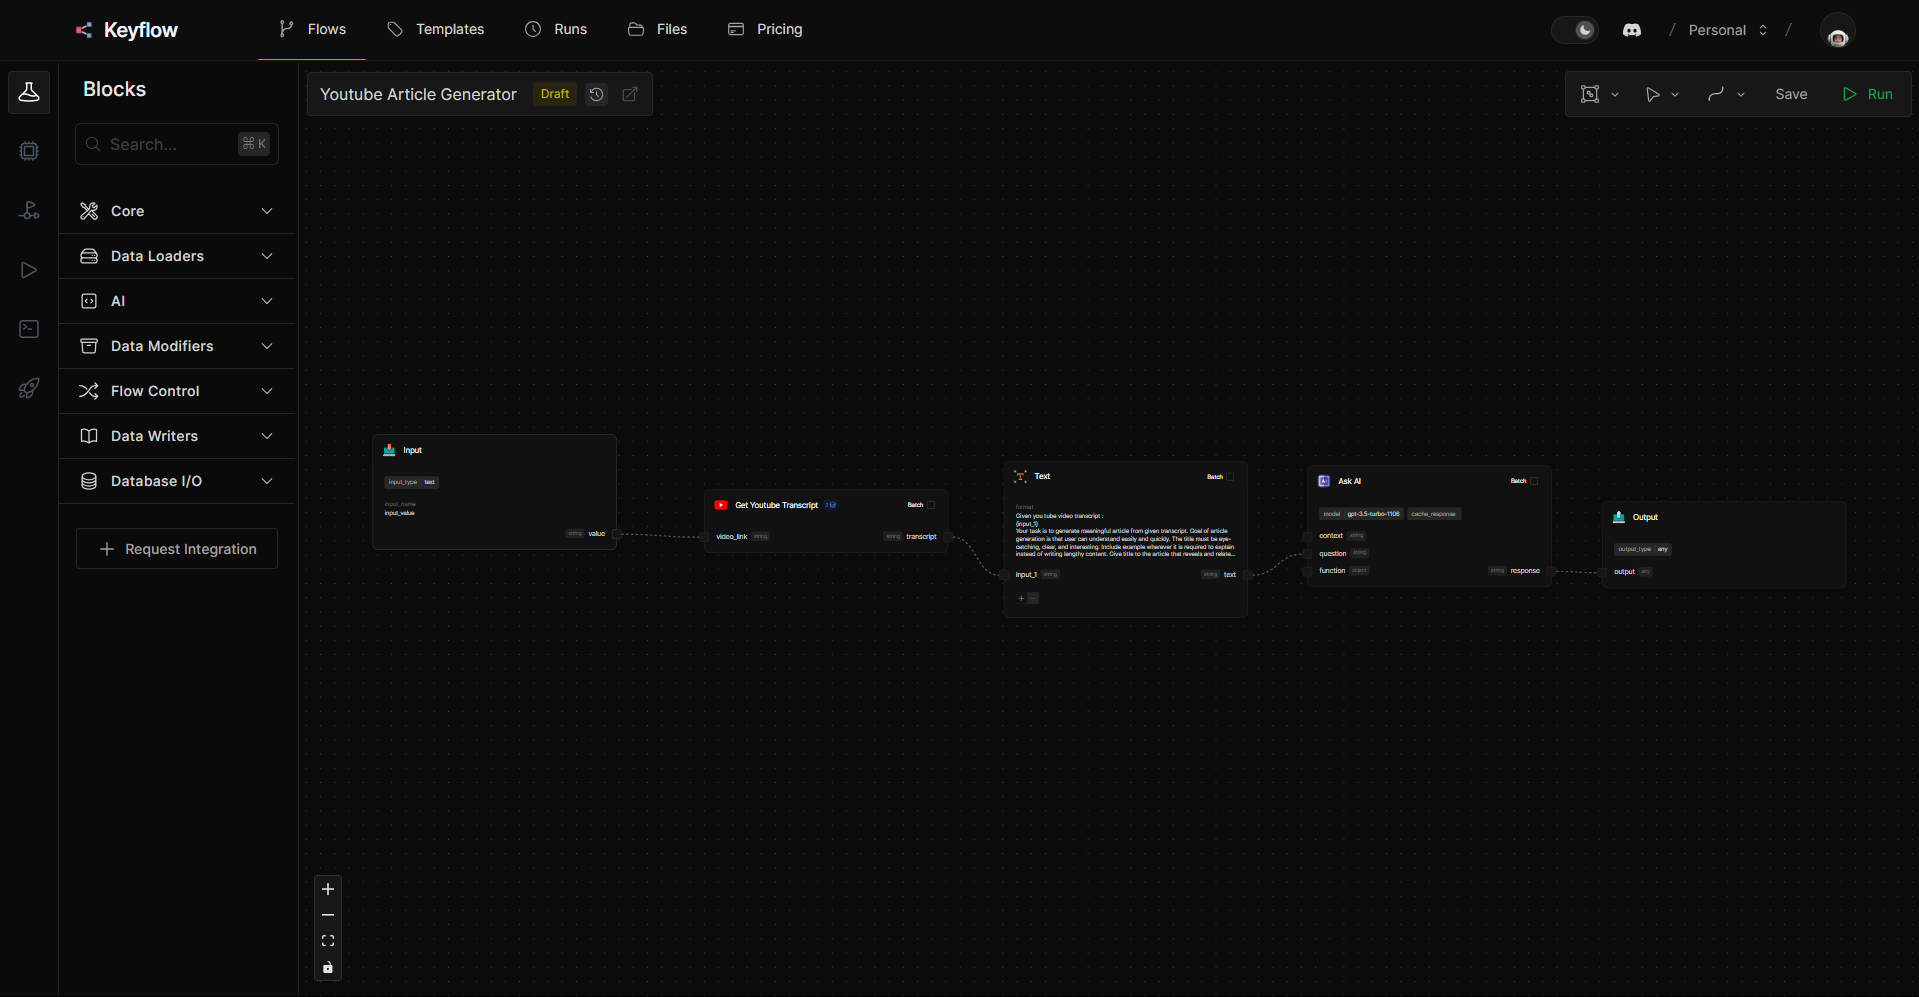Image resolution: width=1919 pixels, height=997 pixels.
Task: Click the Youtube Article Generator title
Action: (418, 94)
